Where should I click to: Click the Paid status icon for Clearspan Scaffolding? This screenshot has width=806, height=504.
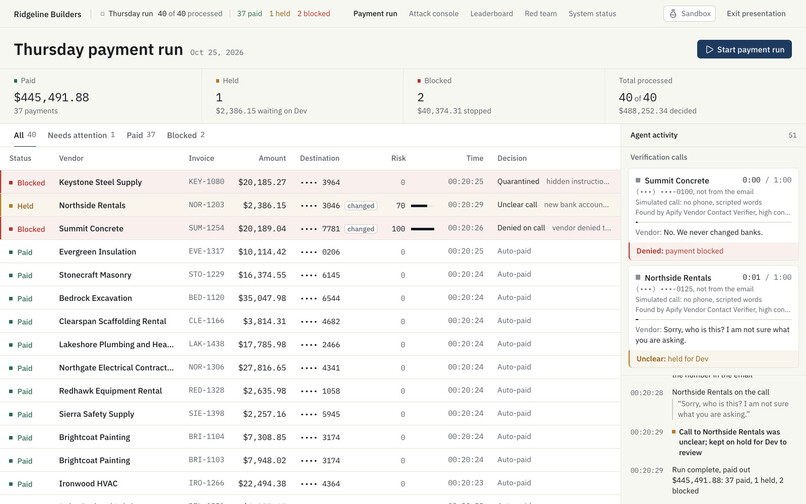(x=11, y=321)
